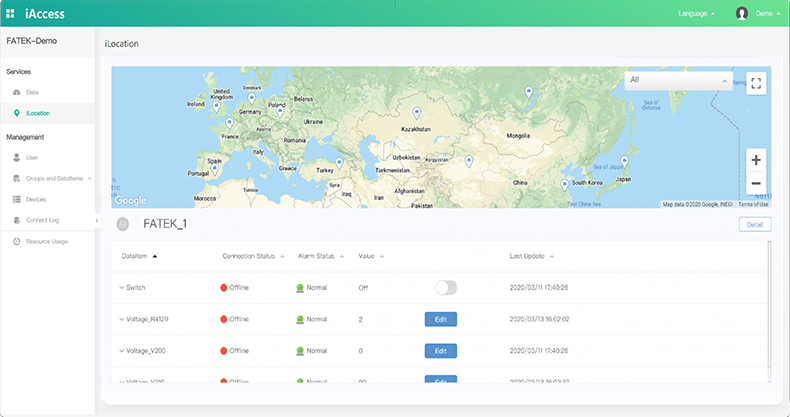The width and height of the screenshot is (790, 417).
Task: Expand the Voltage_R4129 row
Action: pos(121,319)
